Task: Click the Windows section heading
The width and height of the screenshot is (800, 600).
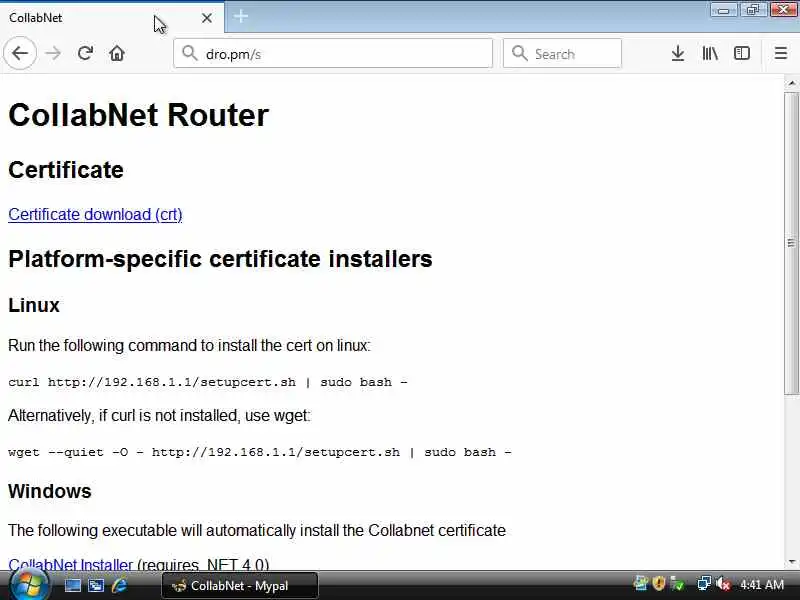Action: pyautogui.click(x=49, y=491)
